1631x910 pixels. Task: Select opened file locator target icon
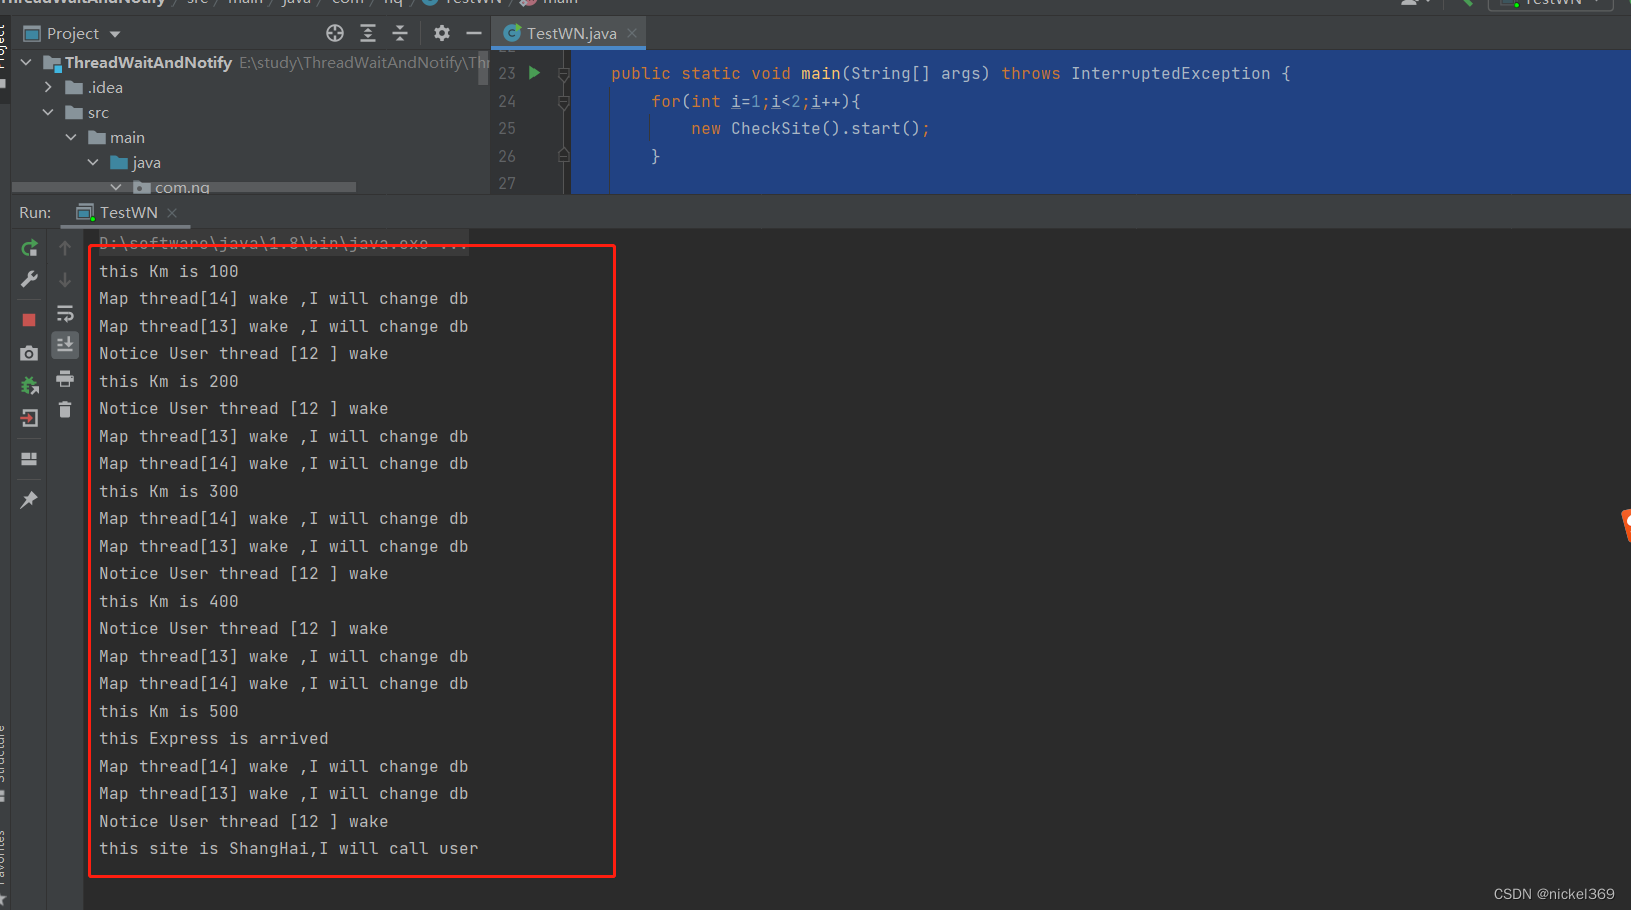tap(335, 33)
